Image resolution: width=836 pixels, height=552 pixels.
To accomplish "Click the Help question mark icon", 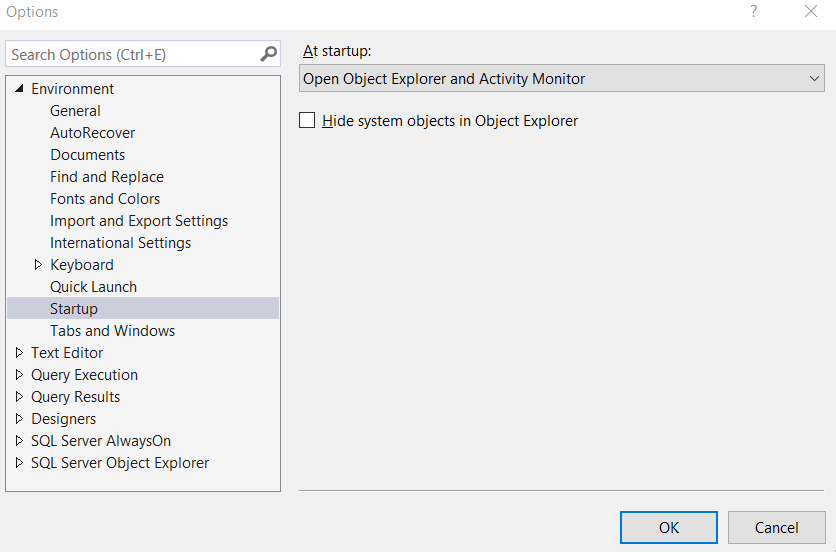I will (754, 12).
